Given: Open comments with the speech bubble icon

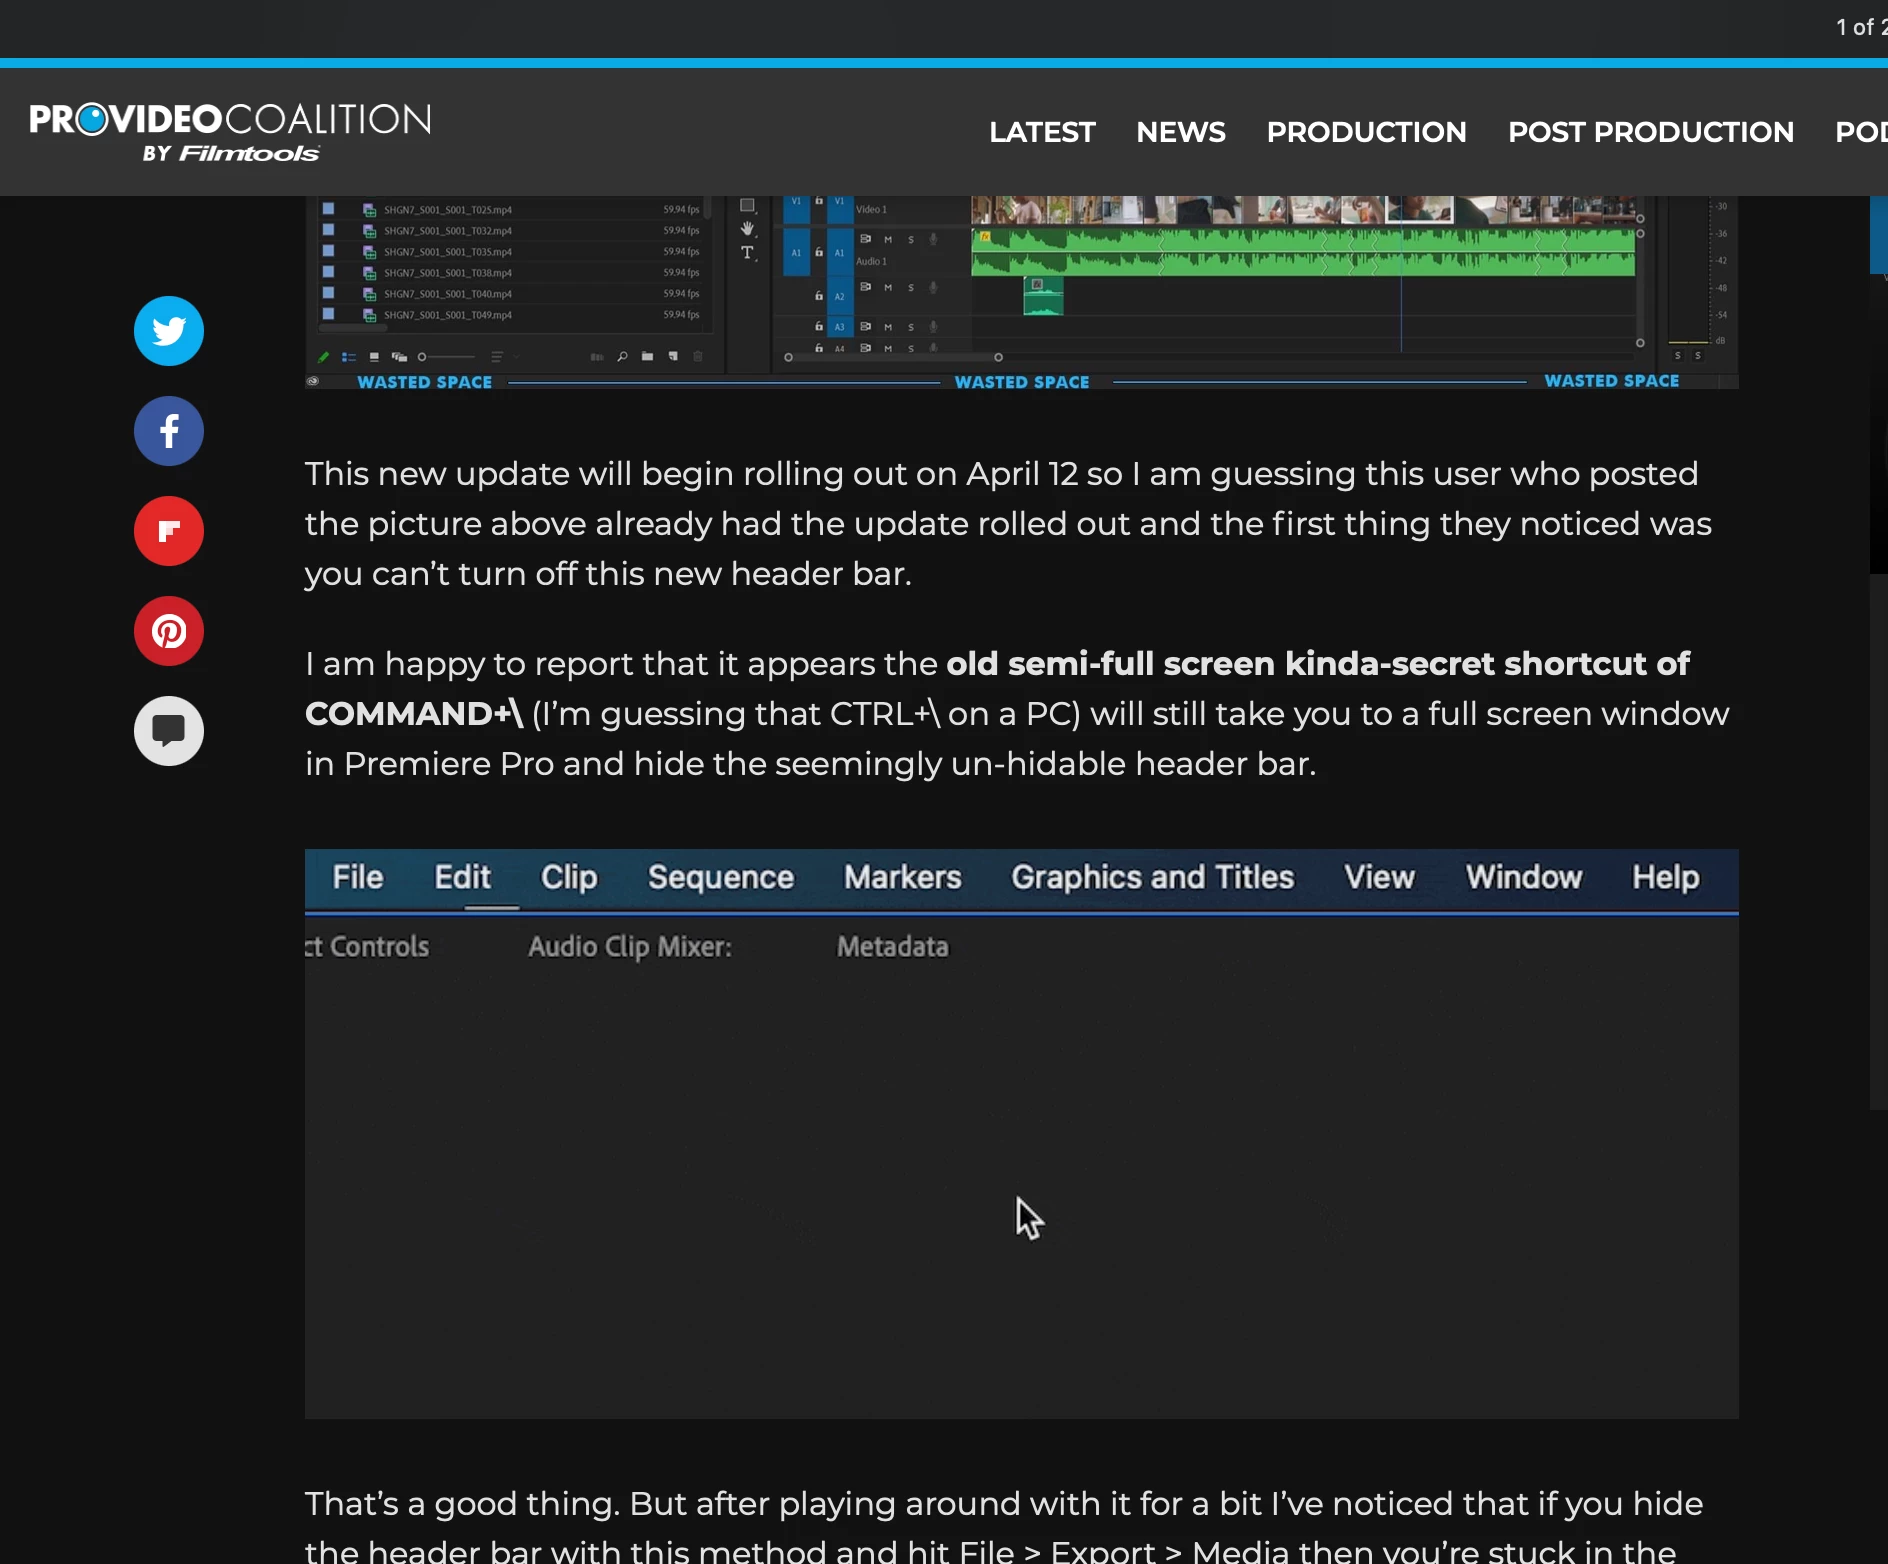Looking at the screenshot, I should pos(169,731).
